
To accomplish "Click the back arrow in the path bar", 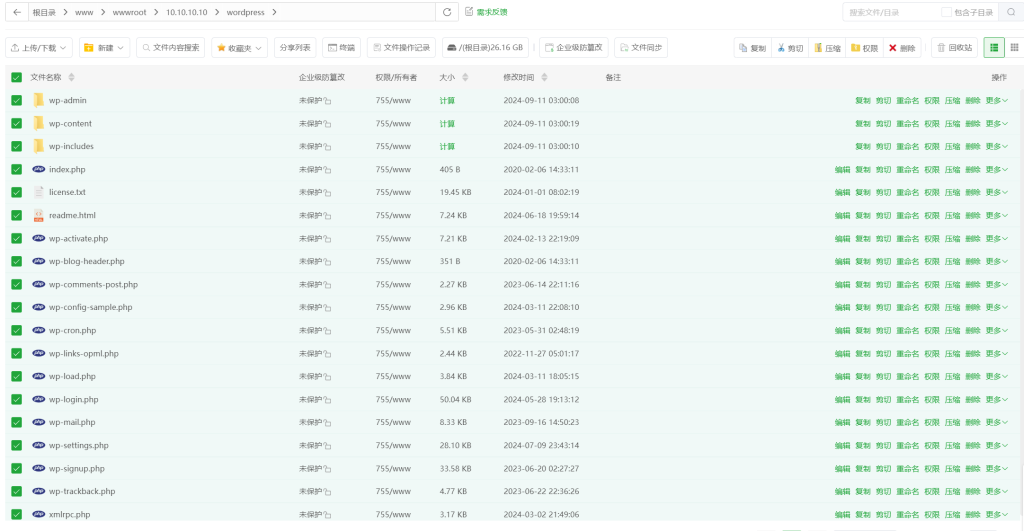I will pos(17,12).
